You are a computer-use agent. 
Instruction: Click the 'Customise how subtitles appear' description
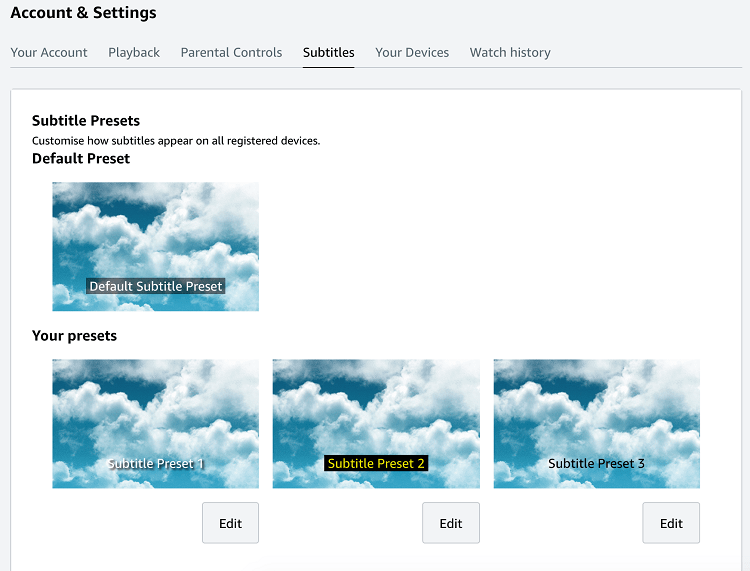tap(176, 141)
